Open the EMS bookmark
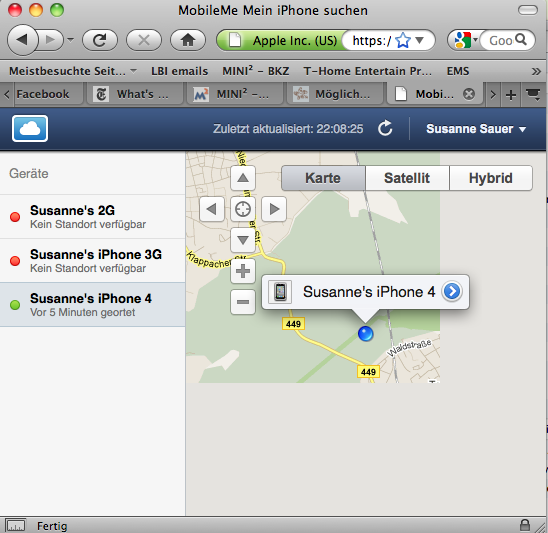The height and width of the screenshot is (533, 548). [x=458, y=71]
